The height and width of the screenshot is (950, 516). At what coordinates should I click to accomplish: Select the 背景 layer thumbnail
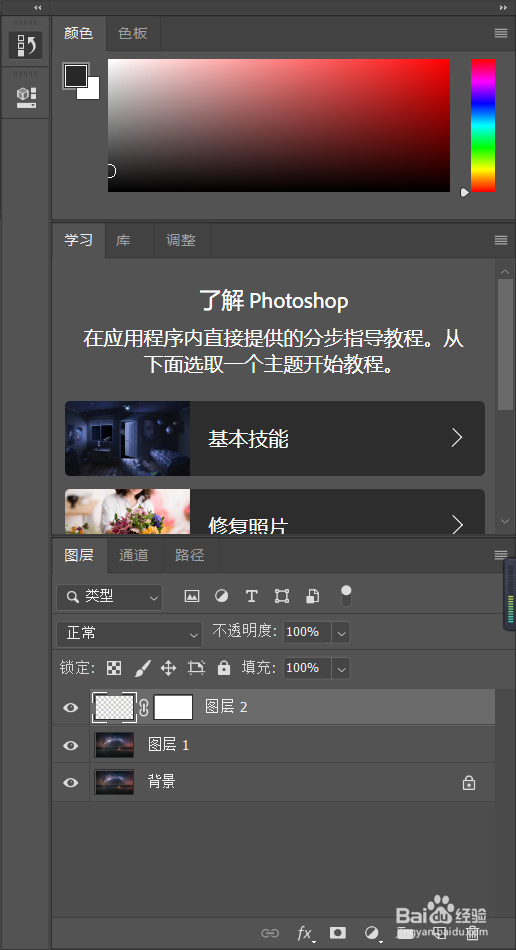tap(114, 783)
